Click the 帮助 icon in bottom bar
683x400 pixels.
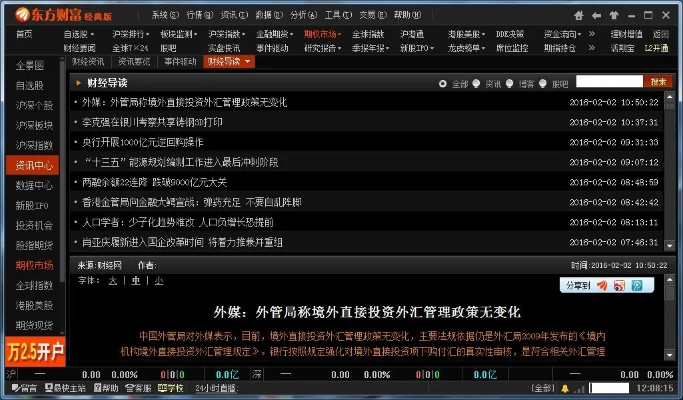tap(108, 388)
